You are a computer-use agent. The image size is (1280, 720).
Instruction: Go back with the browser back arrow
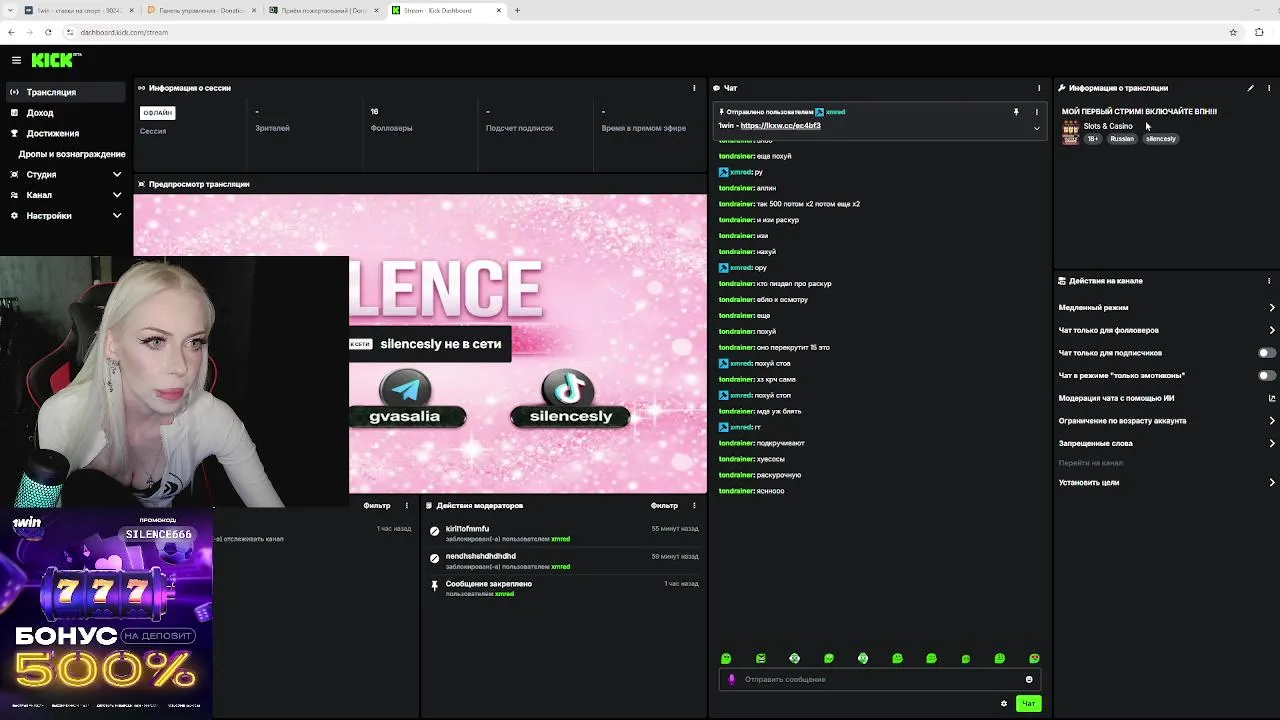11,32
